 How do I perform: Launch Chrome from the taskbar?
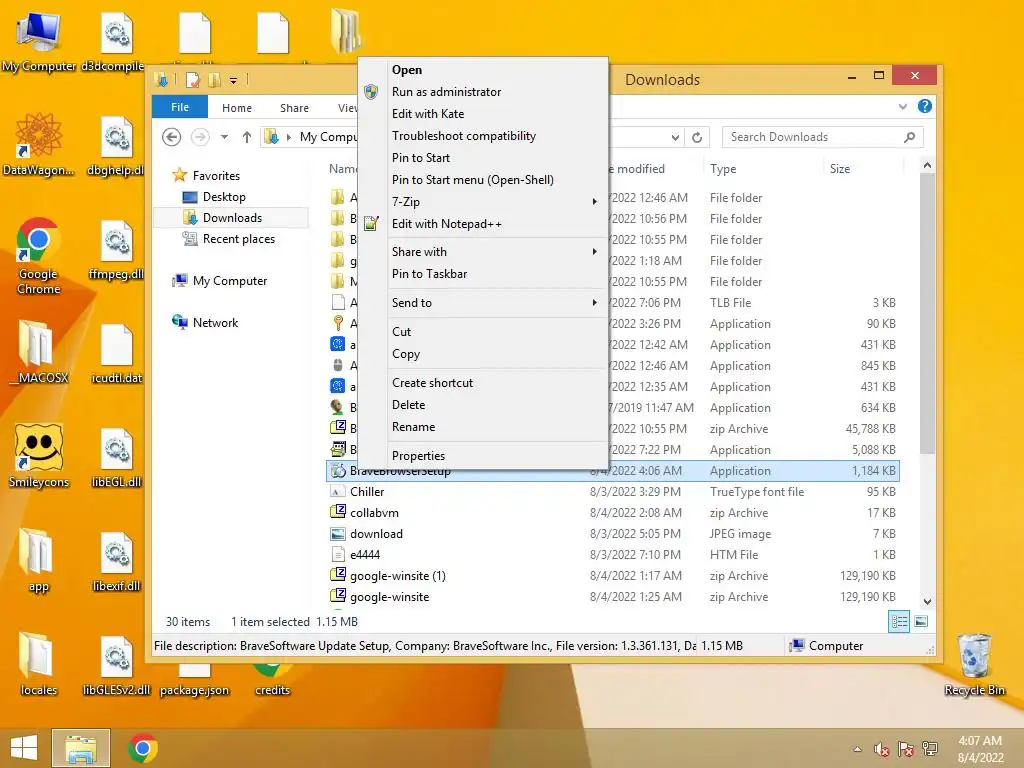[143, 748]
